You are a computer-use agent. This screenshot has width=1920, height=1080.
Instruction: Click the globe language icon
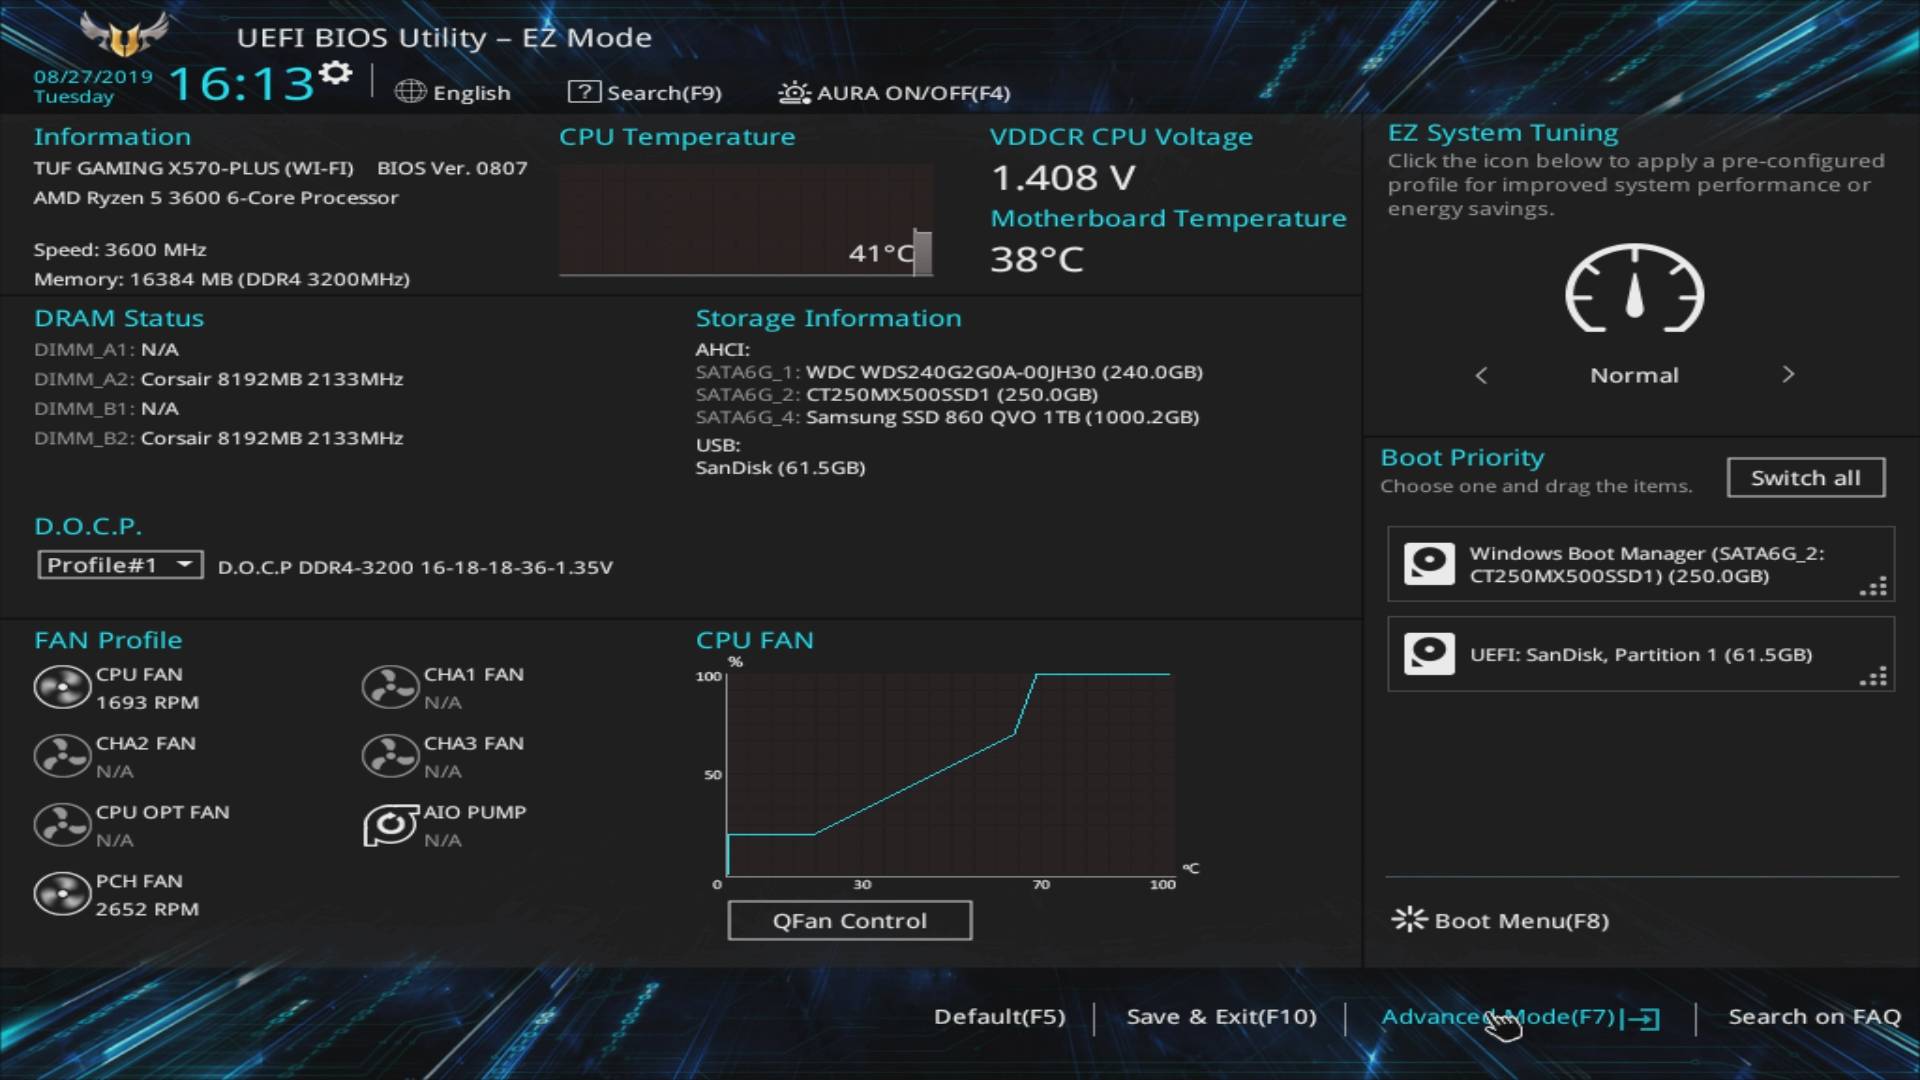coord(410,92)
